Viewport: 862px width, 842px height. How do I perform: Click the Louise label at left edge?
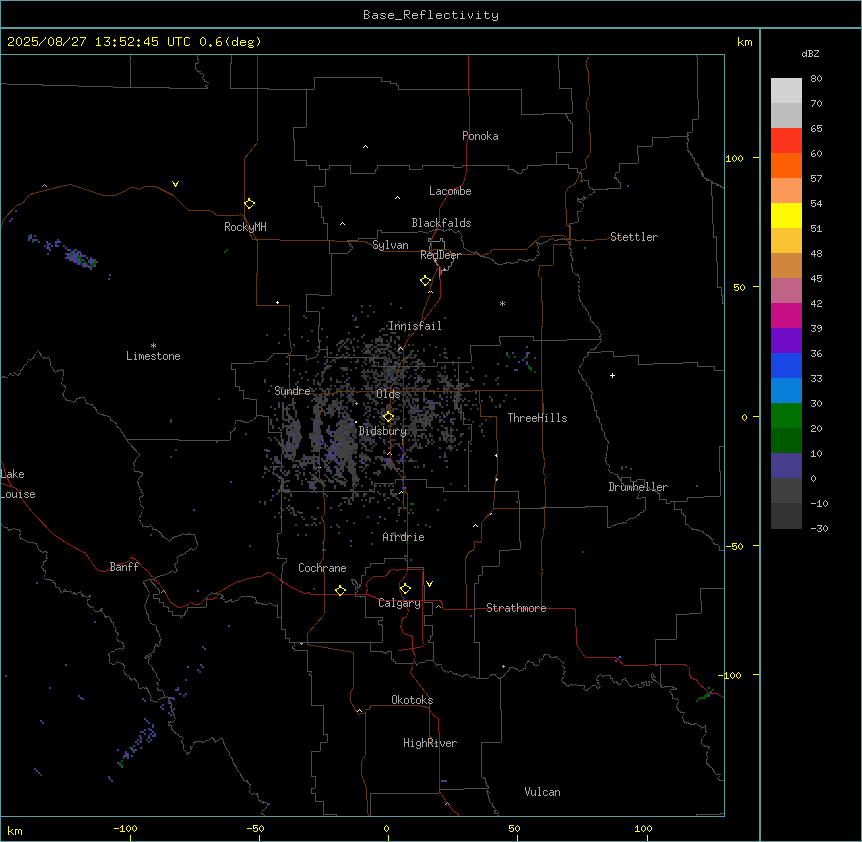(x=18, y=494)
